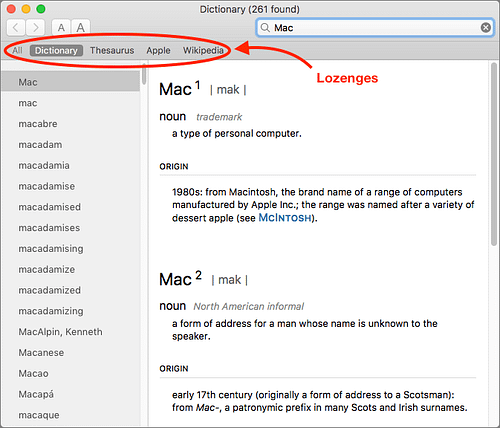
Task: Select the All source lozenge
Action: coord(17,50)
